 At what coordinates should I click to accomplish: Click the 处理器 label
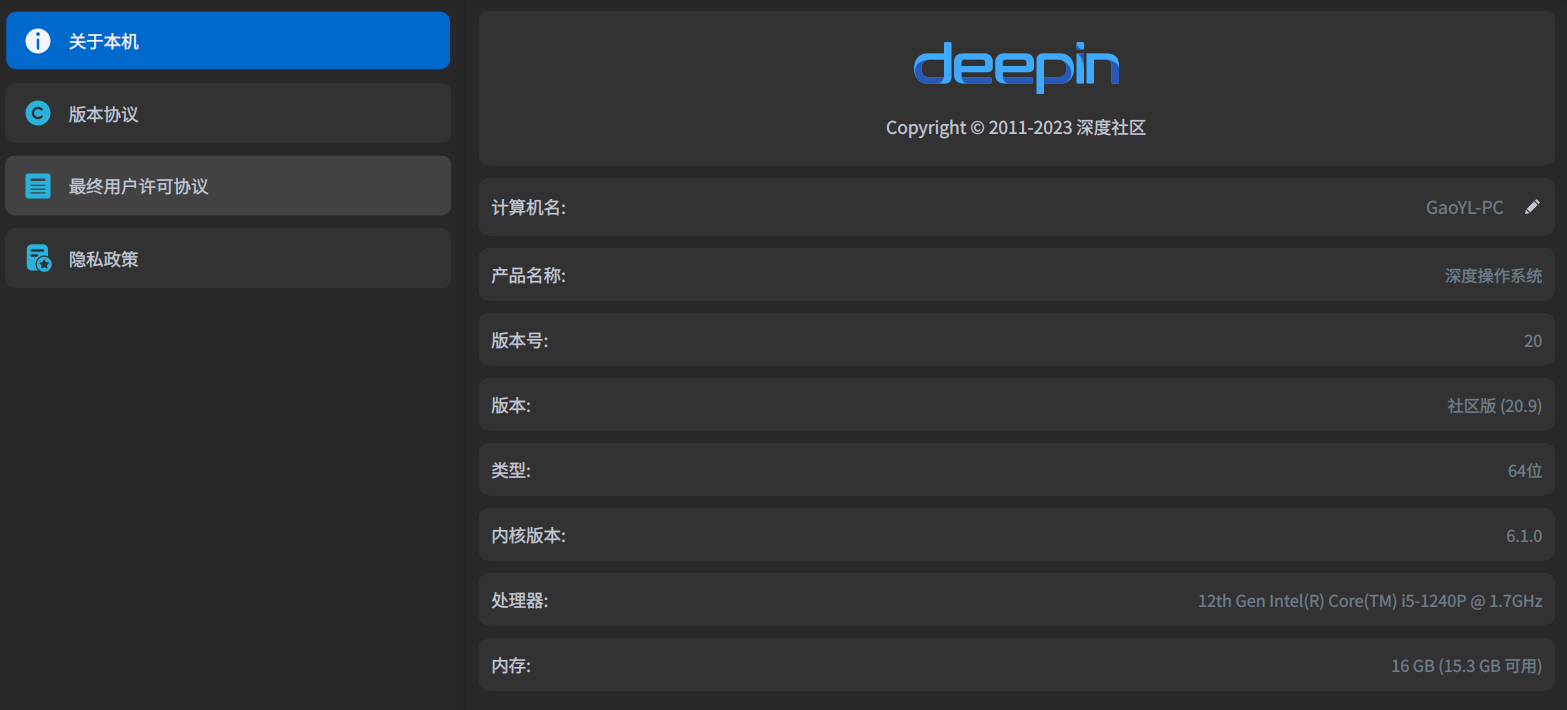(x=520, y=600)
